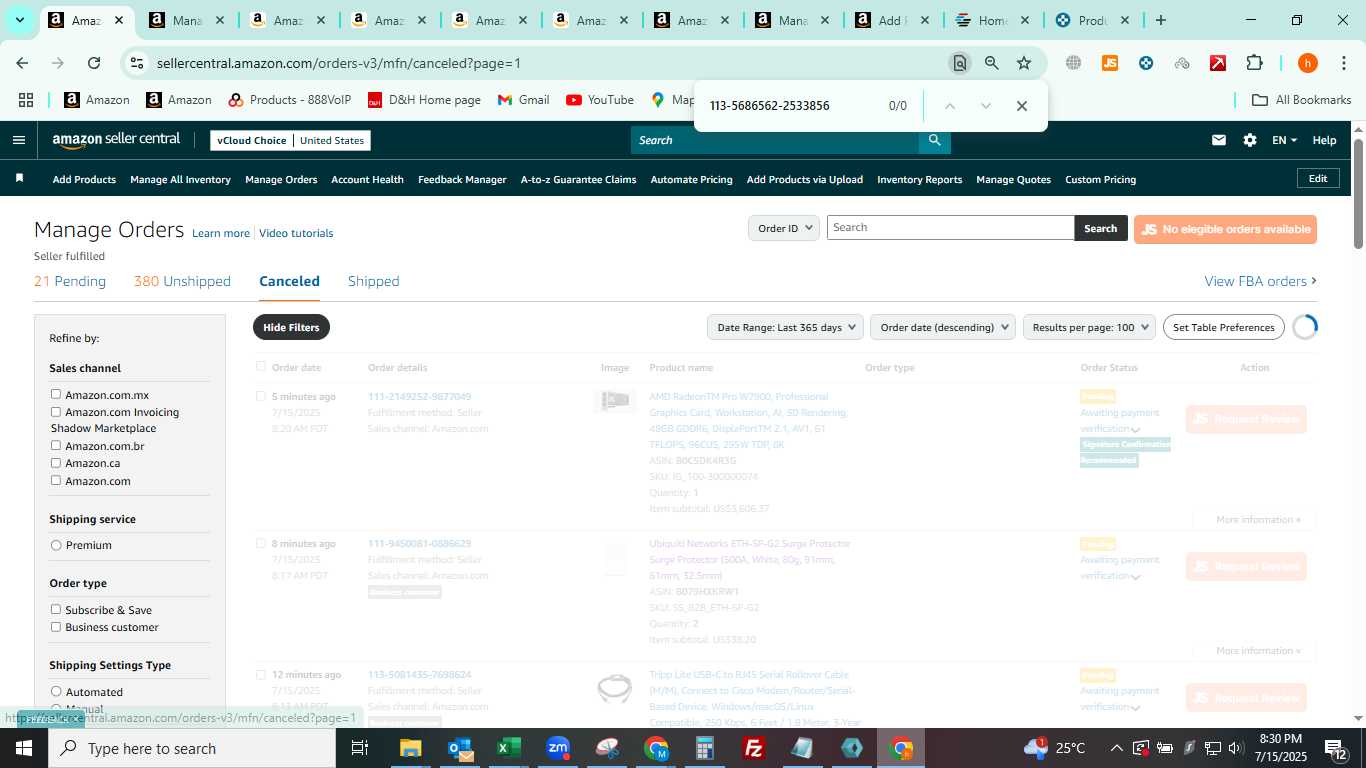Switch to the Unshipped orders tab
The height and width of the screenshot is (768, 1366).
(182, 281)
